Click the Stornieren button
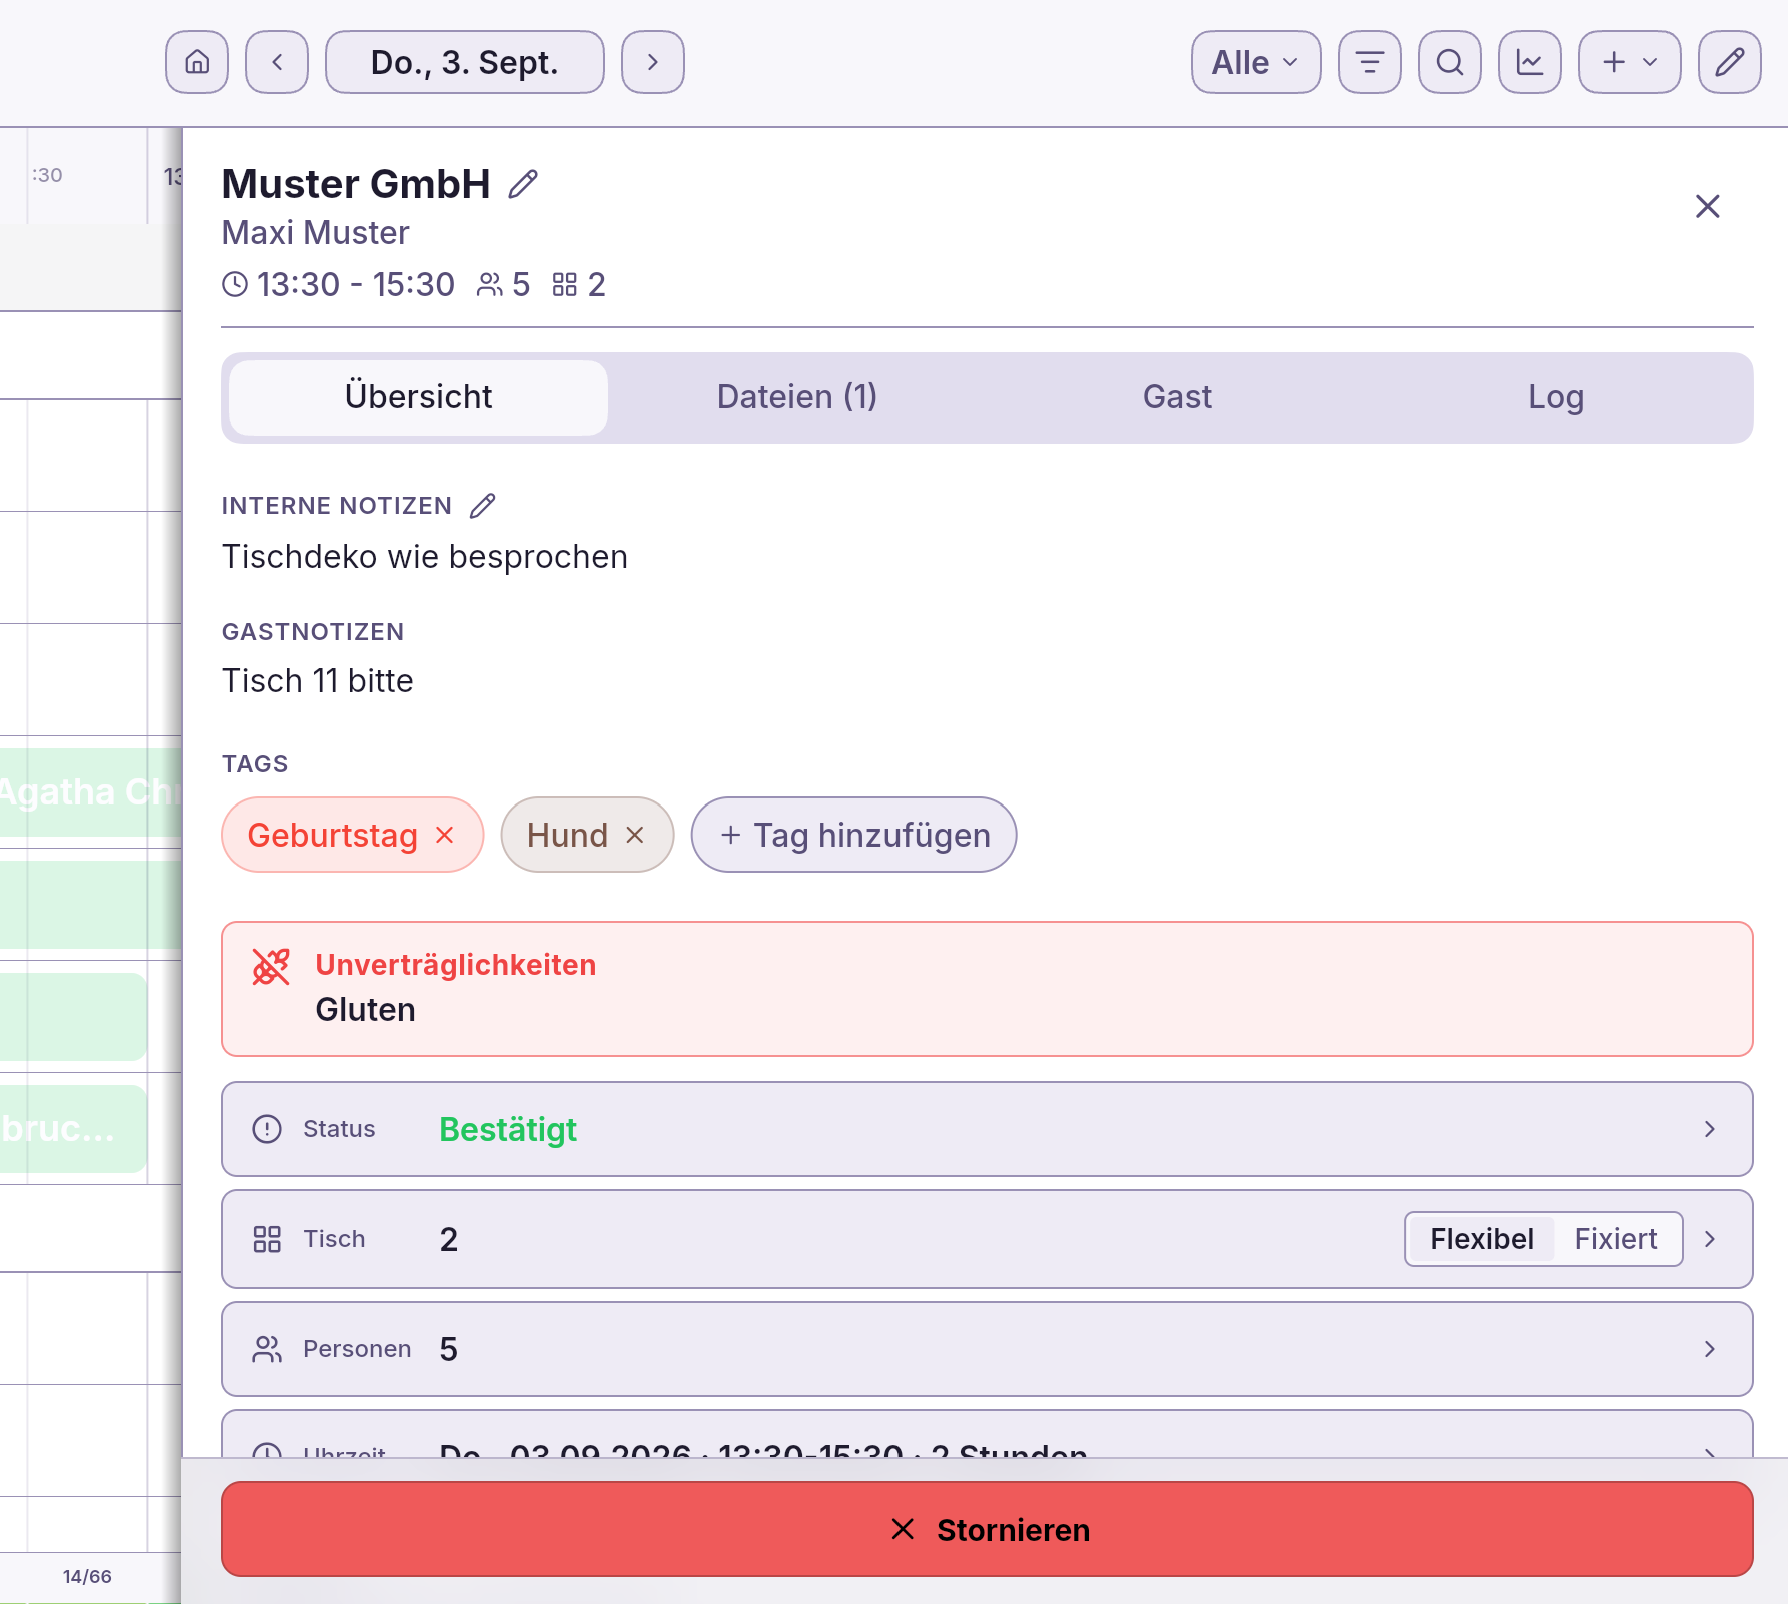1788x1604 pixels. (987, 1530)
